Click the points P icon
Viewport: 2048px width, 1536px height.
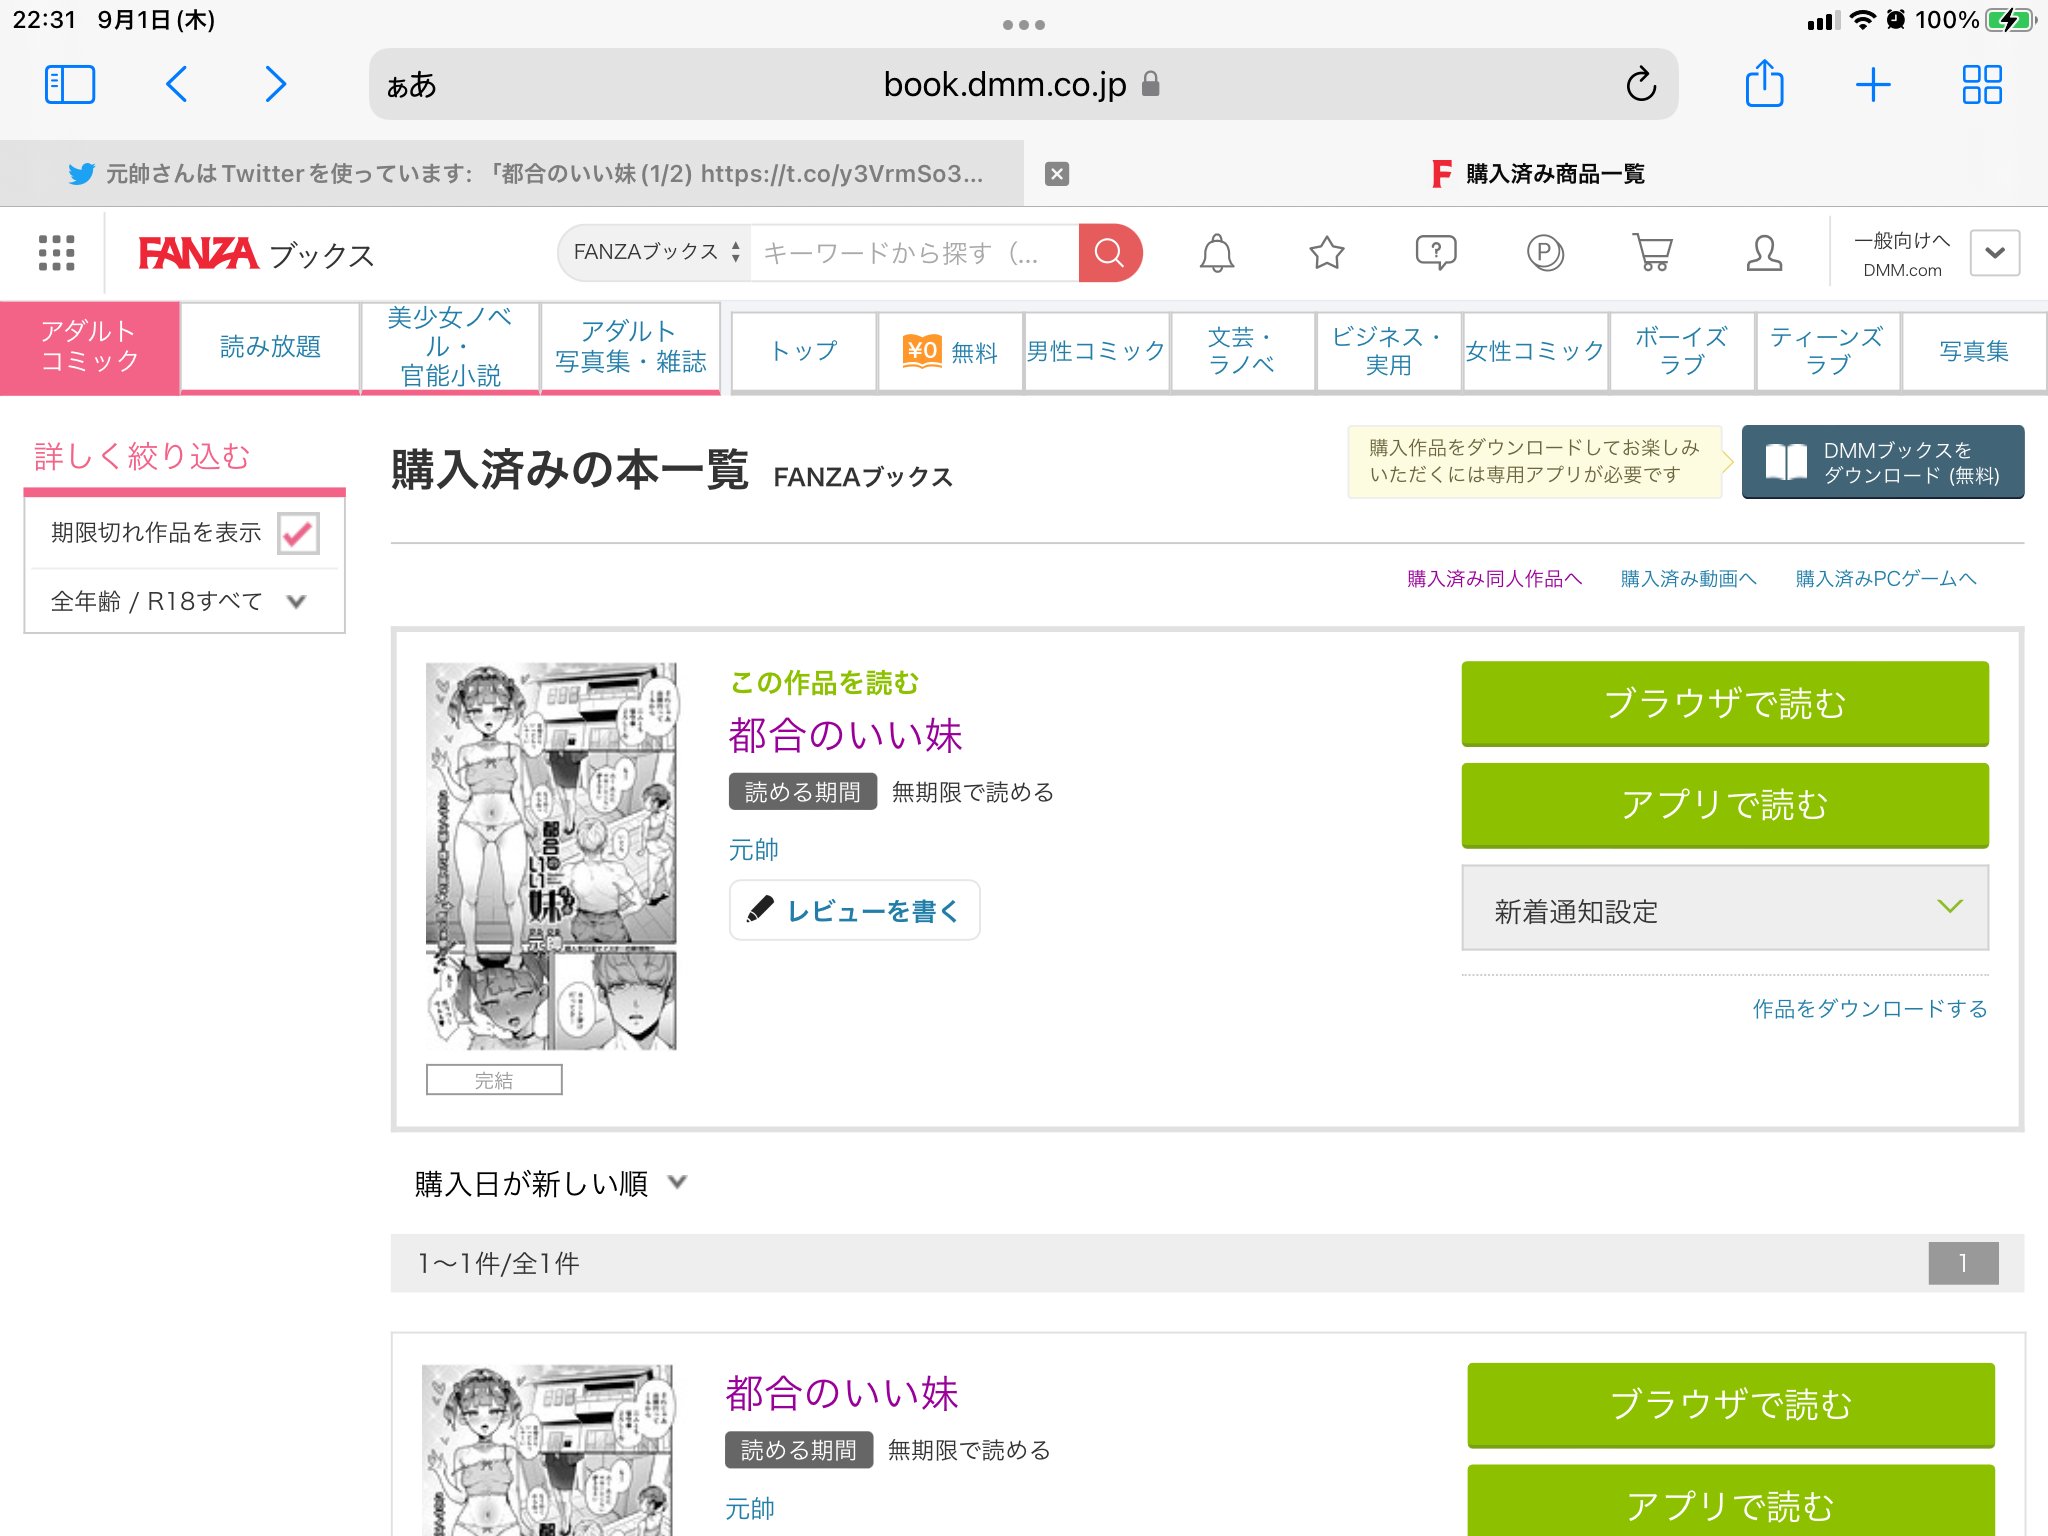tap(1545, 253)
